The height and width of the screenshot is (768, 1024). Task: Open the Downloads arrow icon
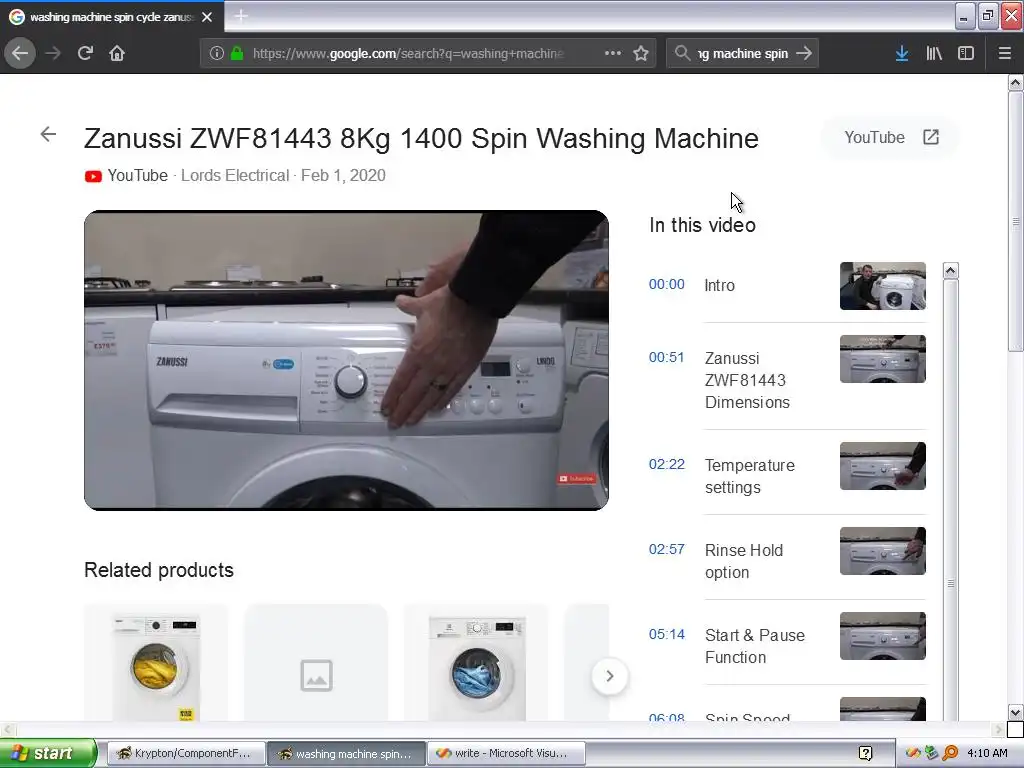coord(902,53)
